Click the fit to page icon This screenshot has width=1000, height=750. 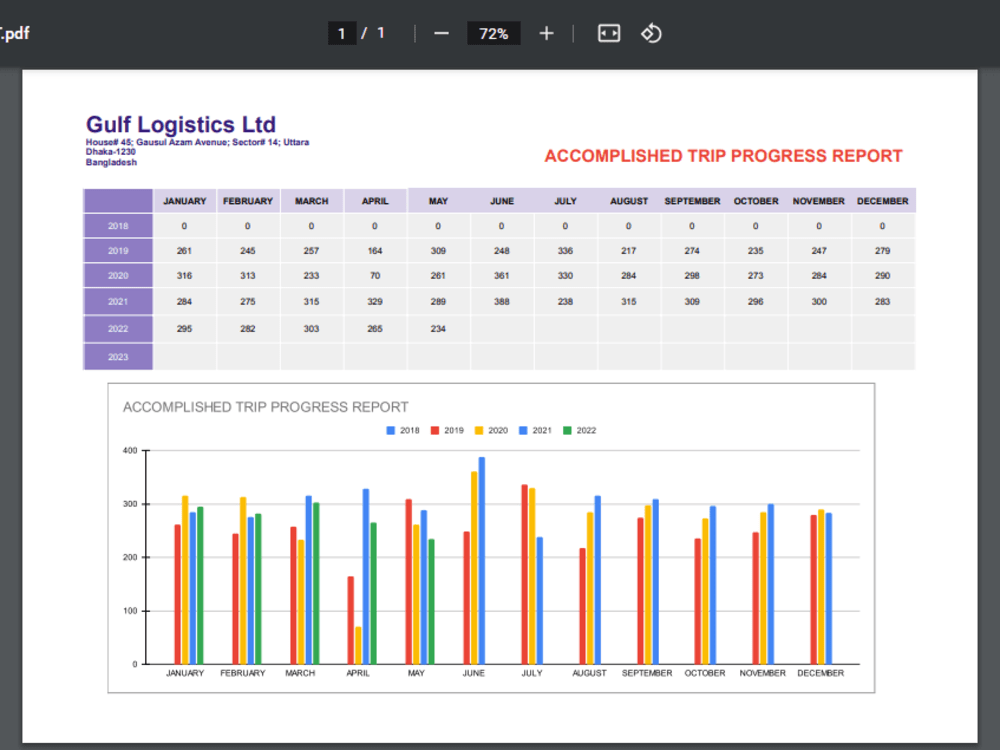(608, 33)
